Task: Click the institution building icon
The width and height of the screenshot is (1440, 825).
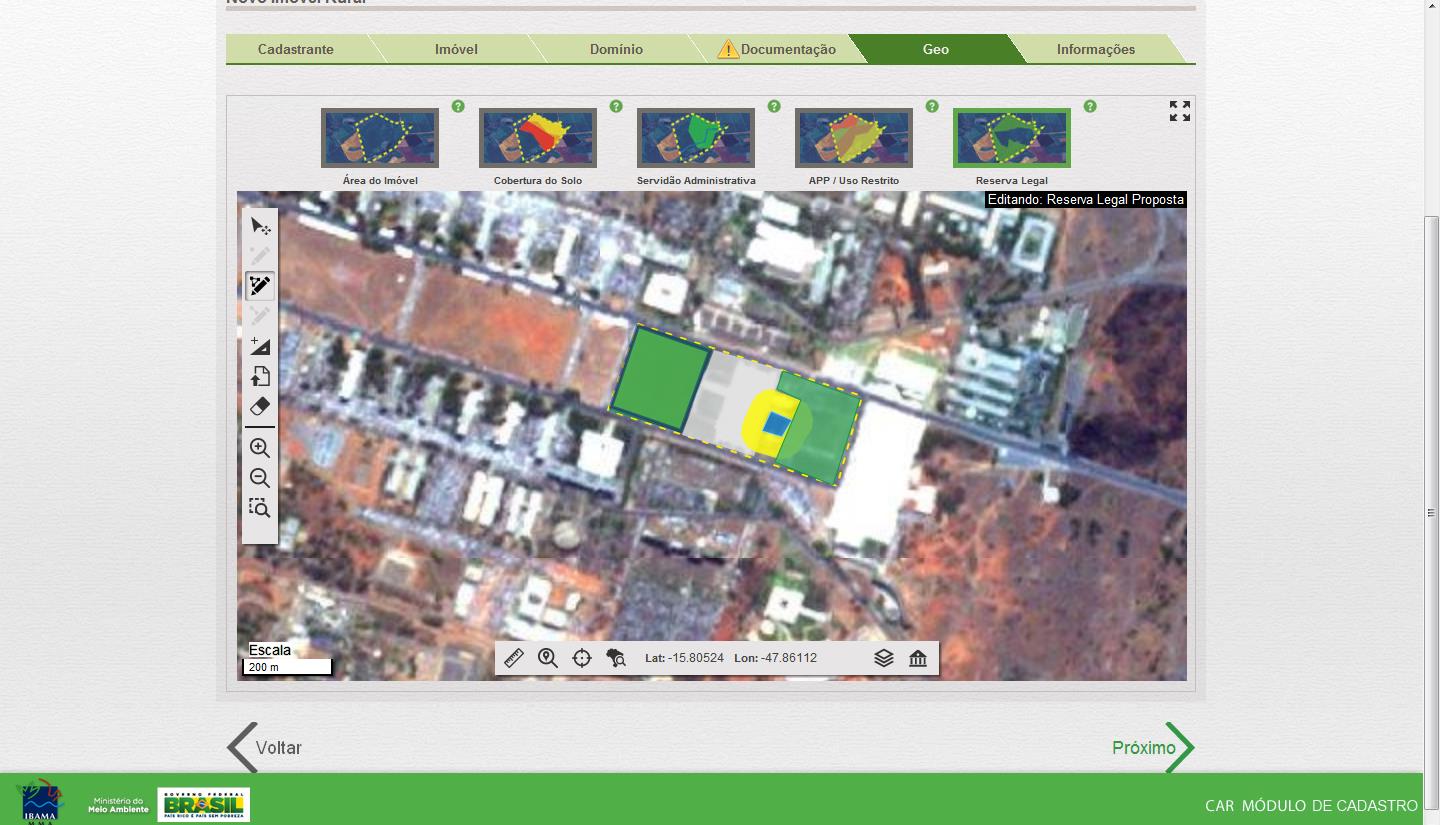Action: pyautogui.click(x=918, y=658)
